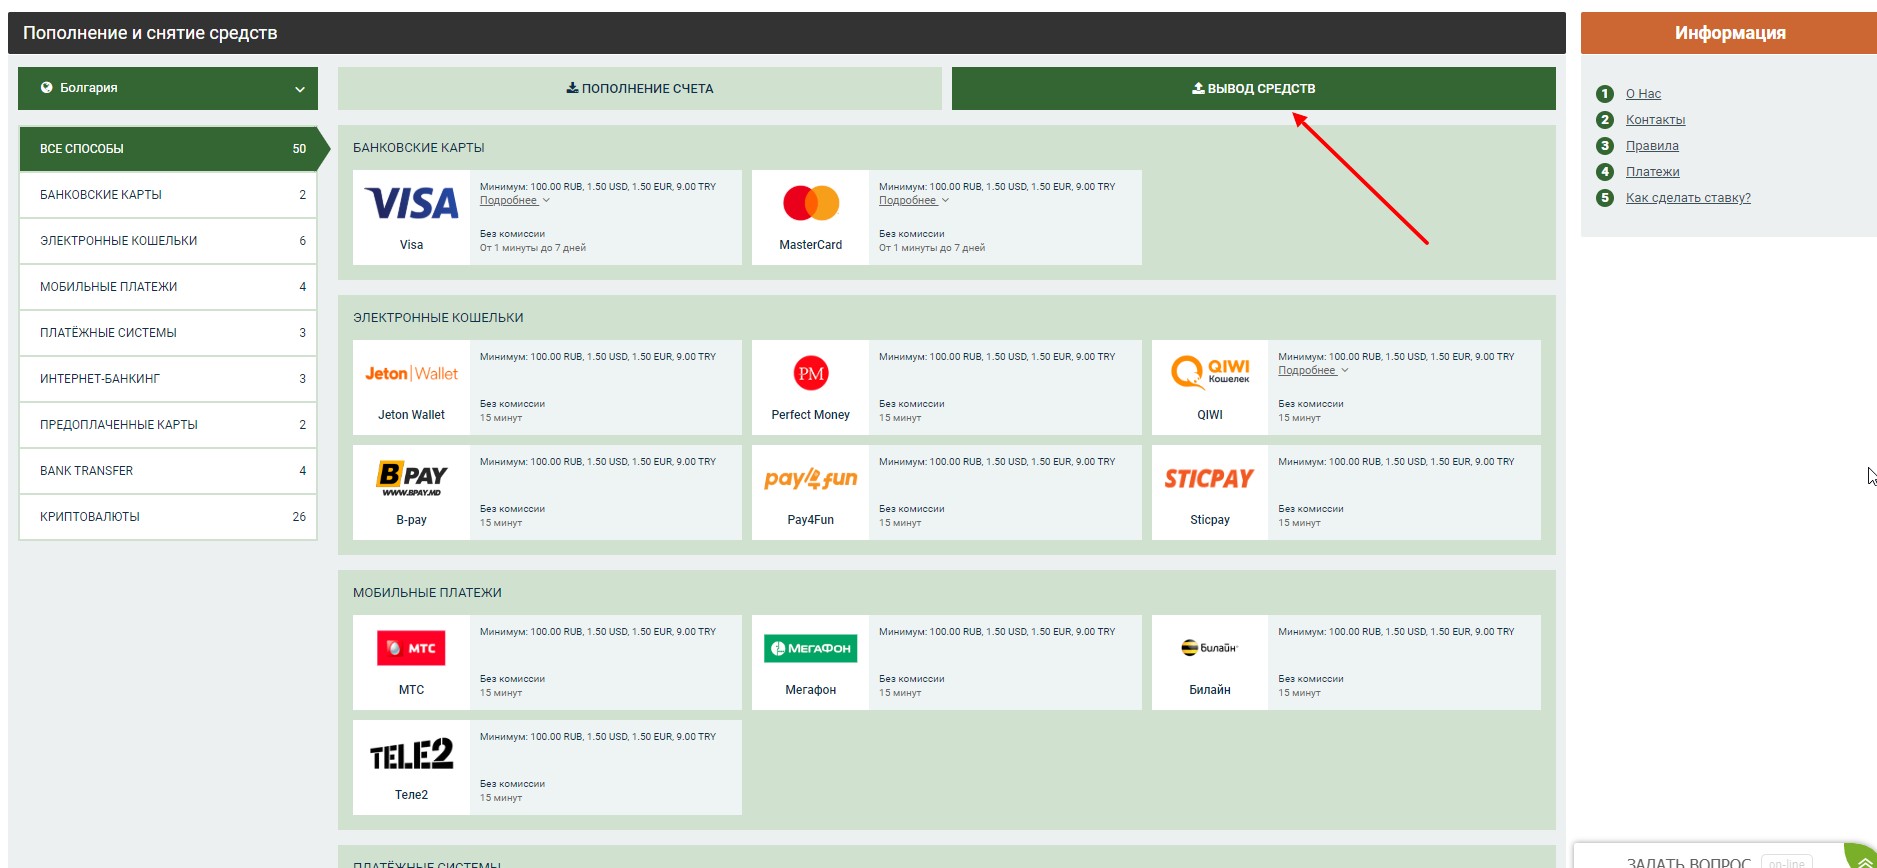Image resolution: width=1877 pixels, height=868 pixels.
Task: Open the Контакты link
Action: 1655,120
